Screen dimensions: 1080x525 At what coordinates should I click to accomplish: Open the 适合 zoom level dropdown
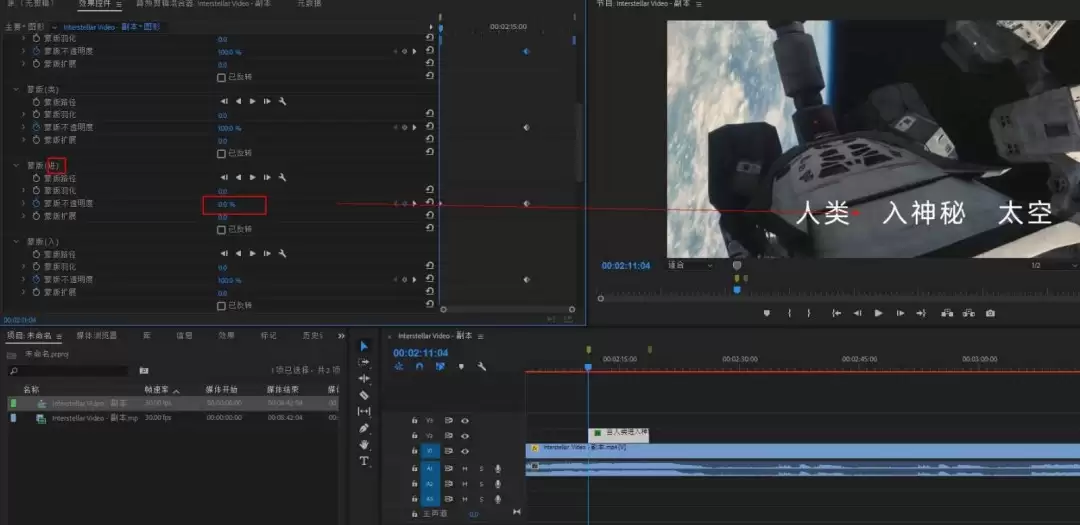tap(690, 265)
